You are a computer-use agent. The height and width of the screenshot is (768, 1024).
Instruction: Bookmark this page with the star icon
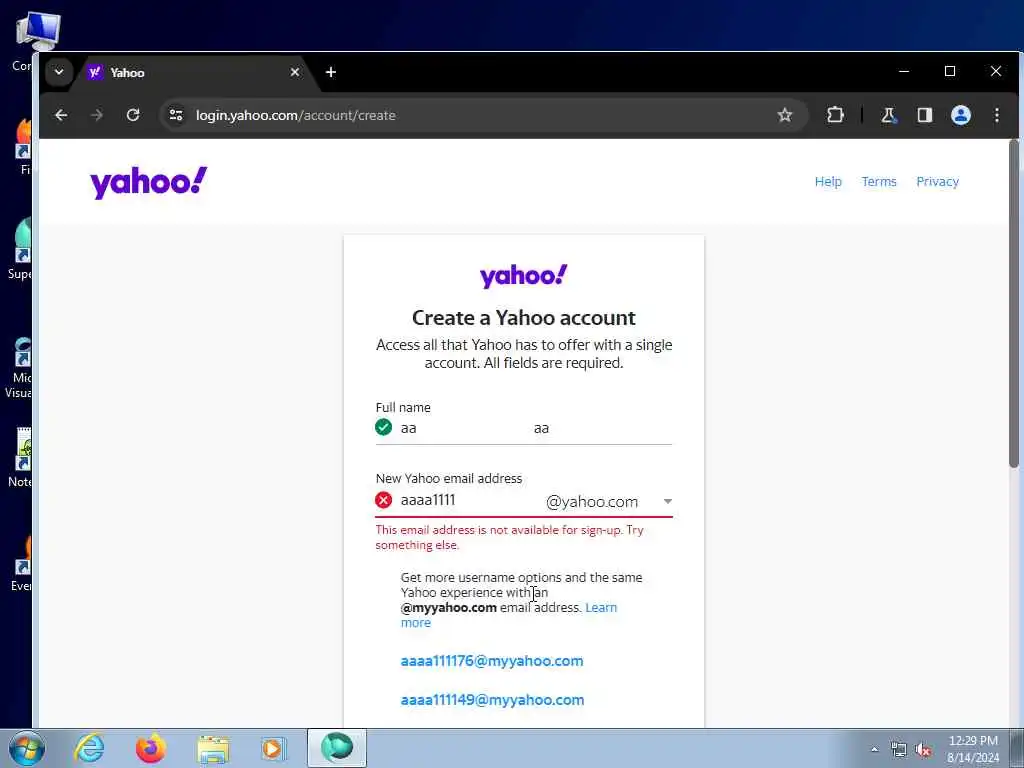[x=784, y=116]
